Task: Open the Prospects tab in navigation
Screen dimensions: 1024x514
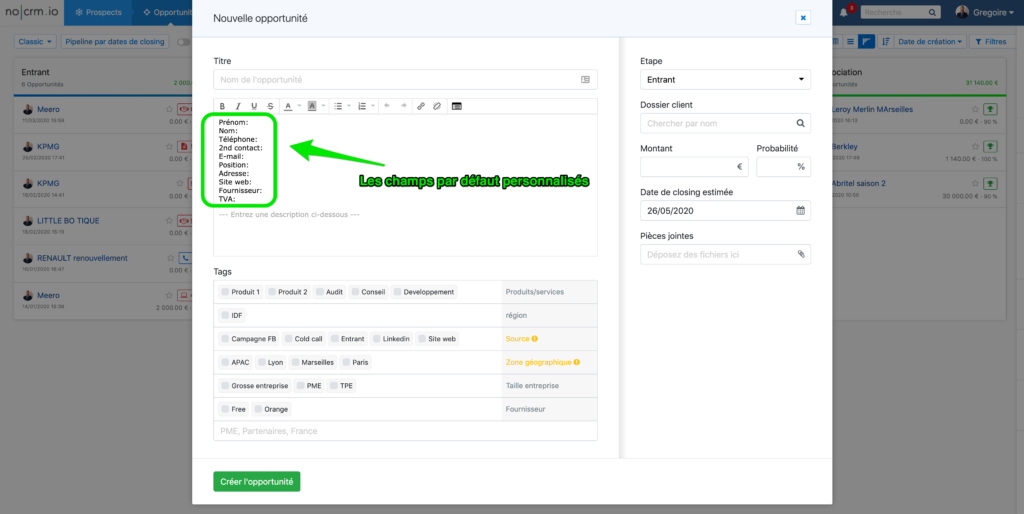Action: [x=98, y=13]
